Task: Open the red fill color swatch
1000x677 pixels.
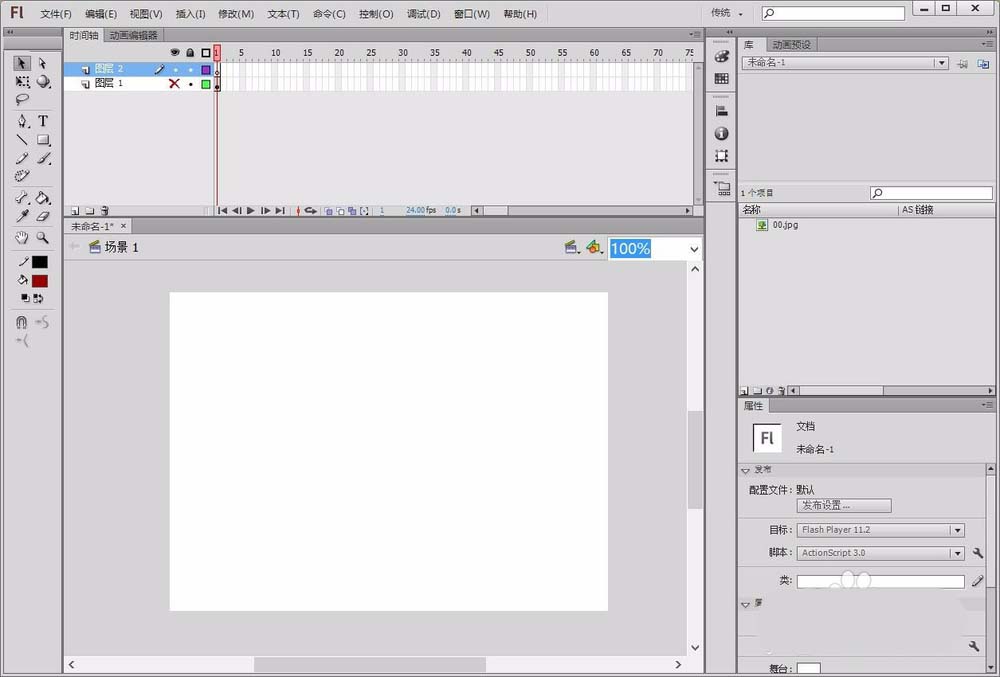Action: click(x=40, y=281)
